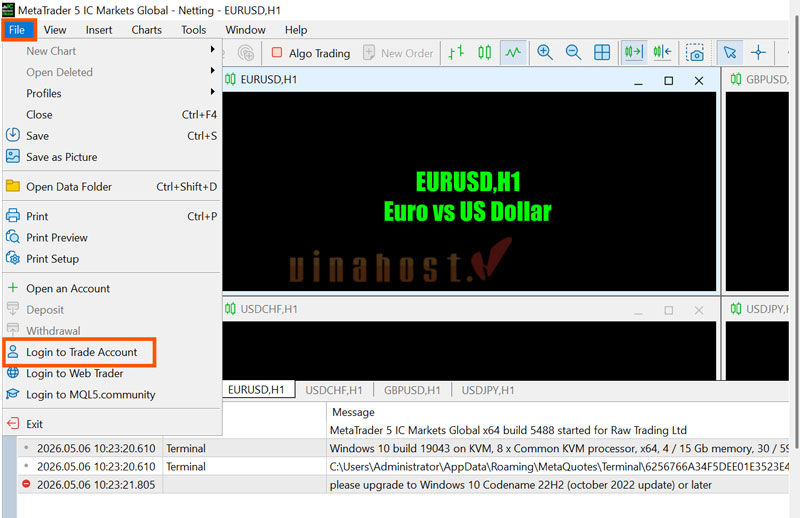Viewport: 800px width, 518px height.
Task: Select the Withdrawal menu entry
Action: pyautogui.click(x=112, y=331)
